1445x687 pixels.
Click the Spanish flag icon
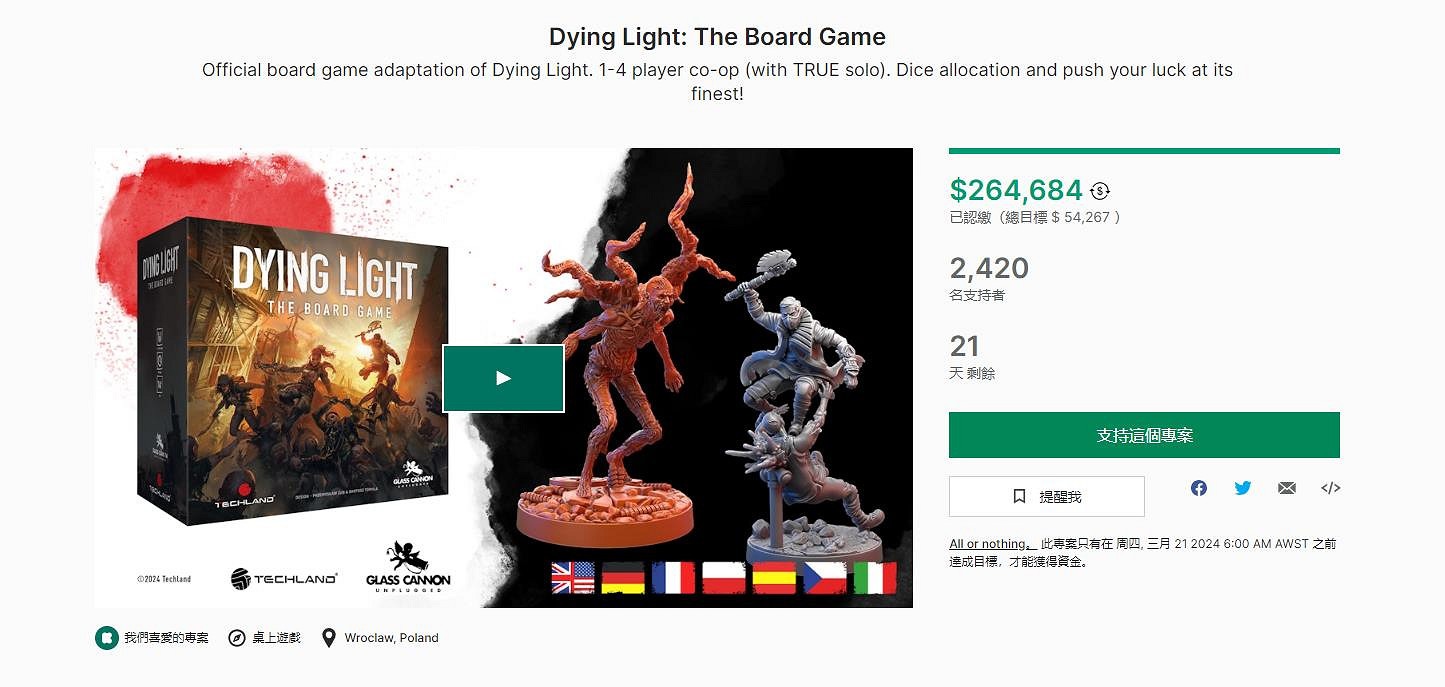(774, 577)
